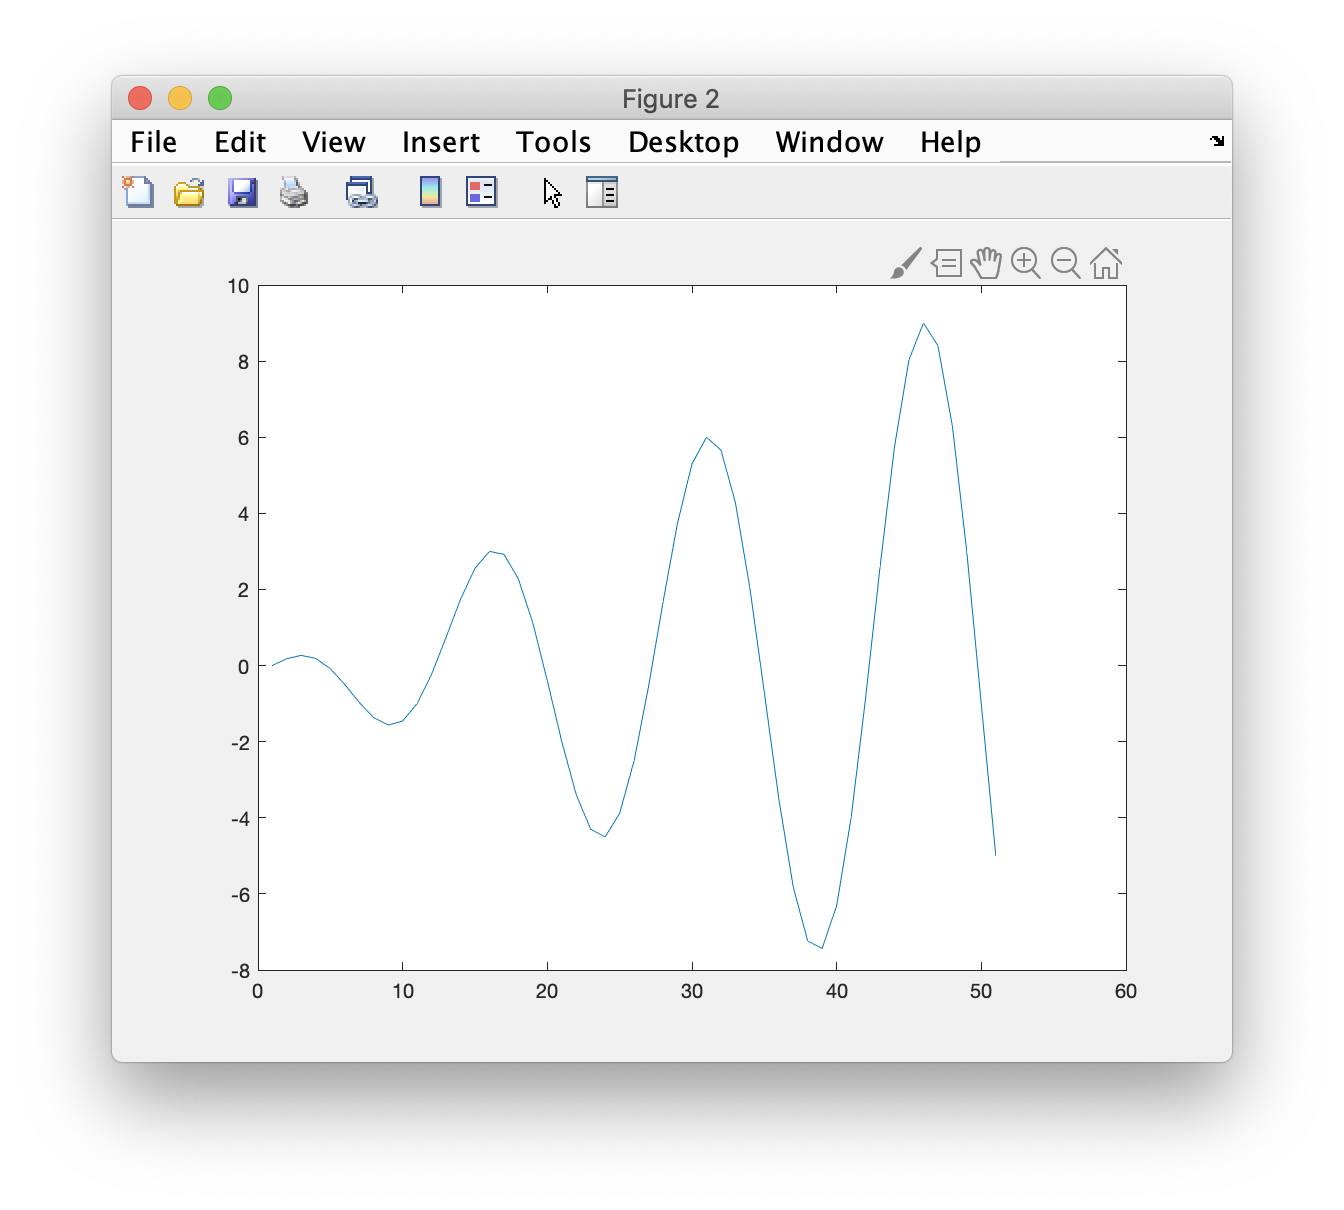This screenshot has width=1344, height=1210.
Task: Close the Figure 2 window
Action: click(140, 98)
